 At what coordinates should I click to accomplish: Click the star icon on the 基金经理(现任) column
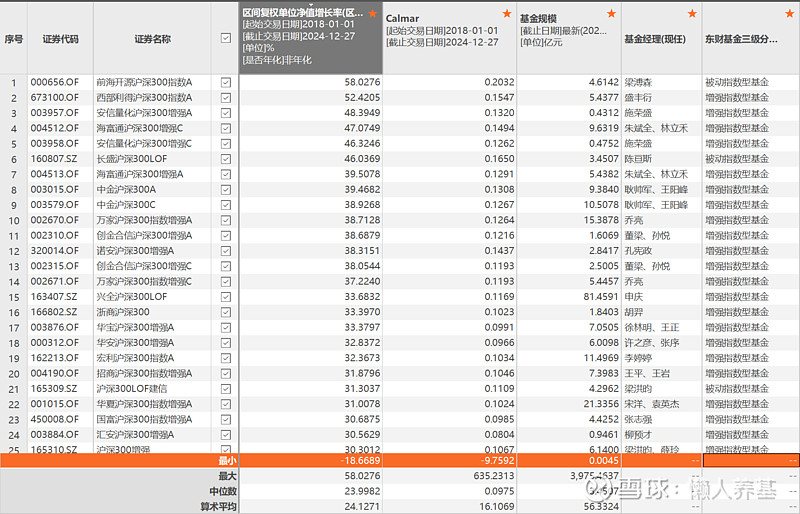tap(692, 14)
